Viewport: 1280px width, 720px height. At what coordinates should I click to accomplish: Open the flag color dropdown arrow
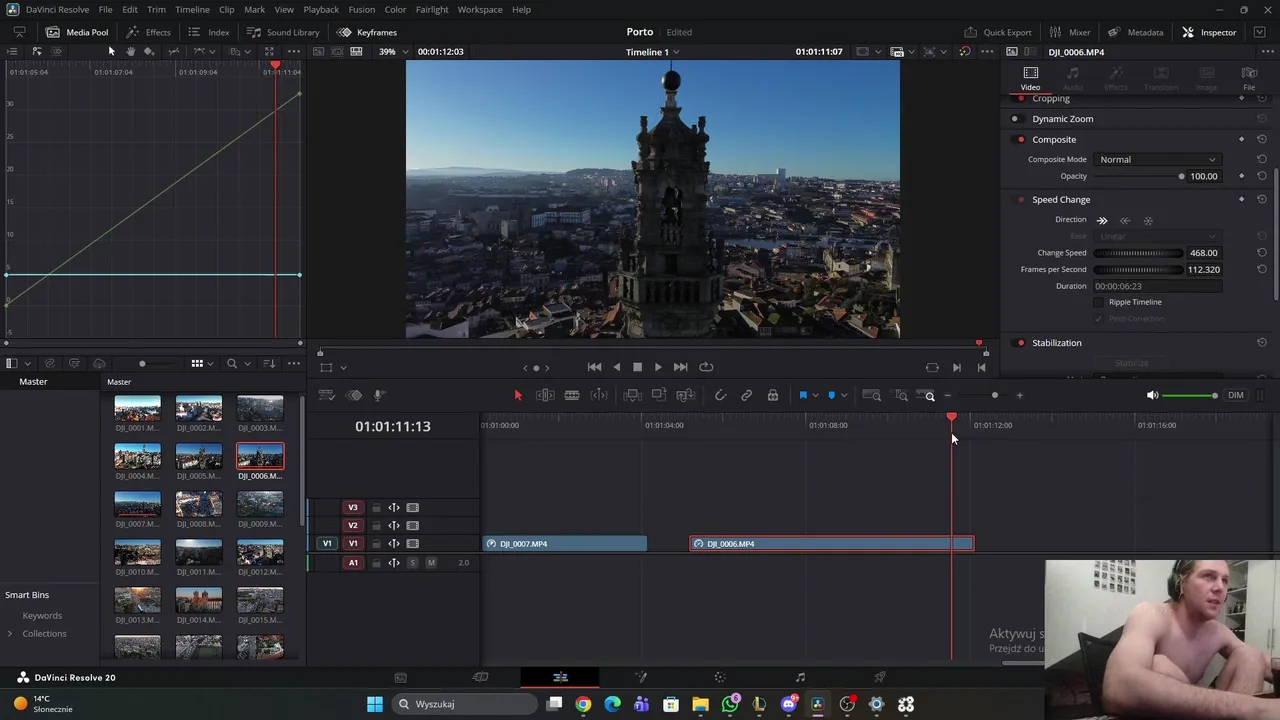[815, 396]
